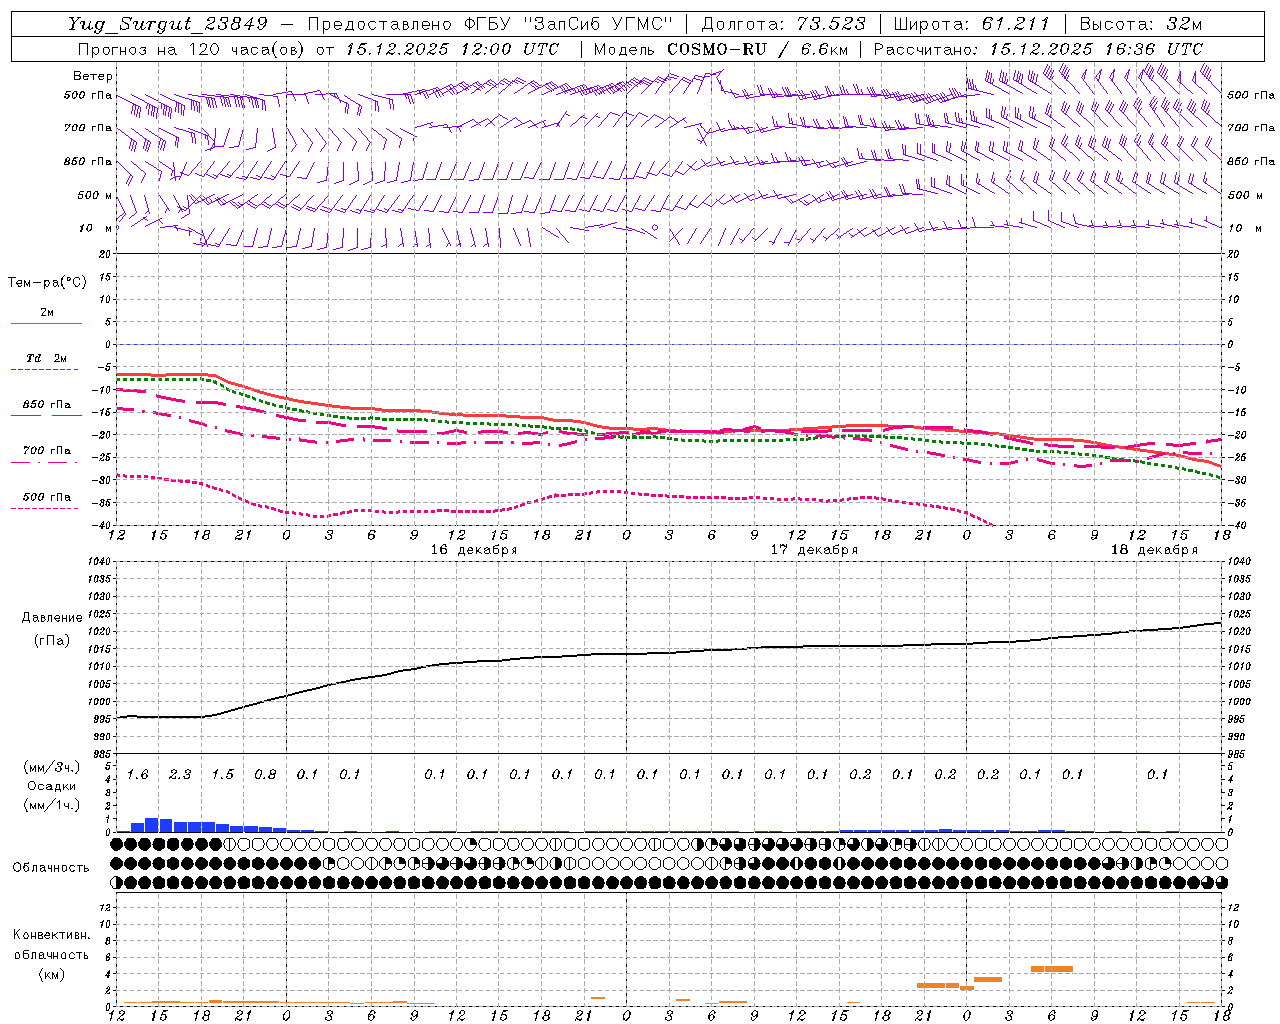Click the "Давление" pressure panel label
Image resolution: width=1280 pixels, height=1024 pixels.
51,618
